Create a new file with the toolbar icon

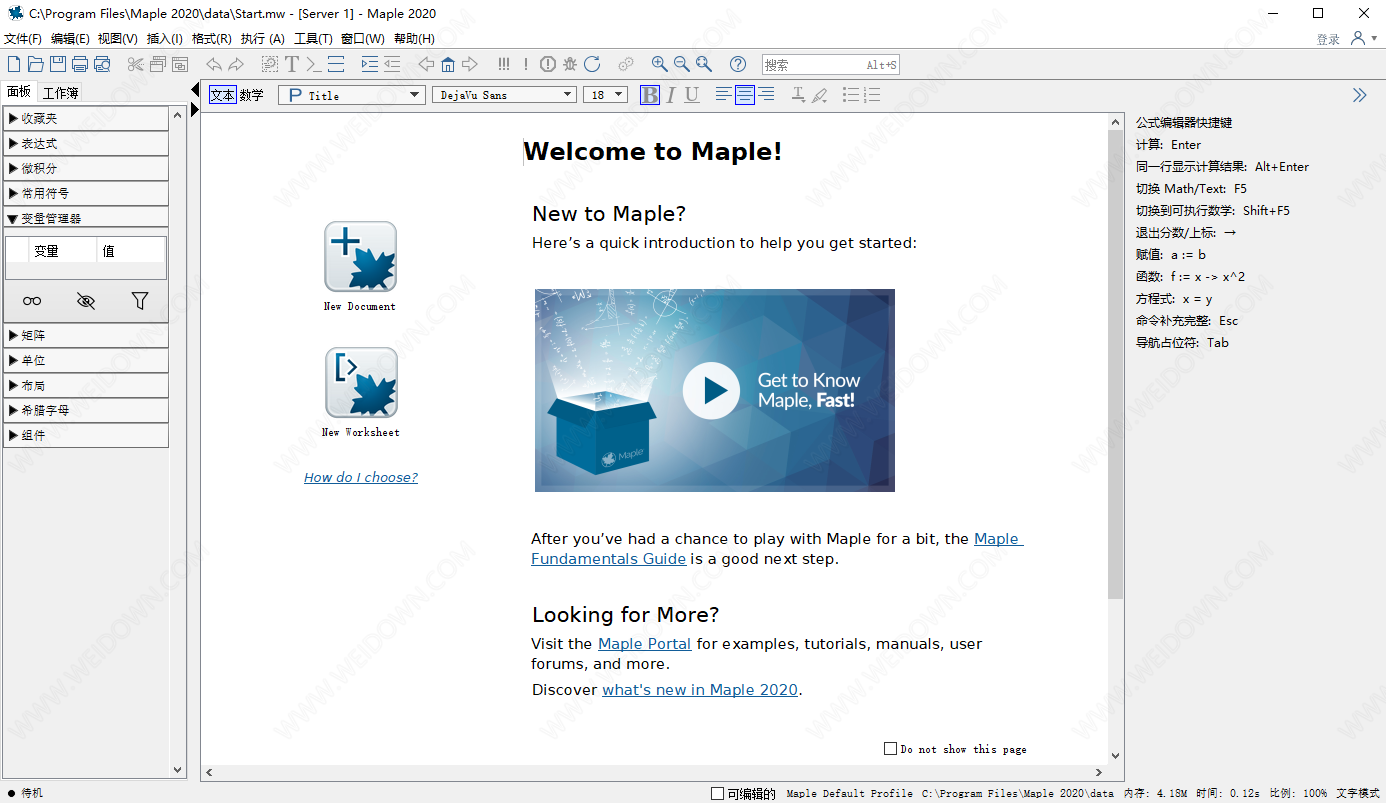click(x=14, y=64)
